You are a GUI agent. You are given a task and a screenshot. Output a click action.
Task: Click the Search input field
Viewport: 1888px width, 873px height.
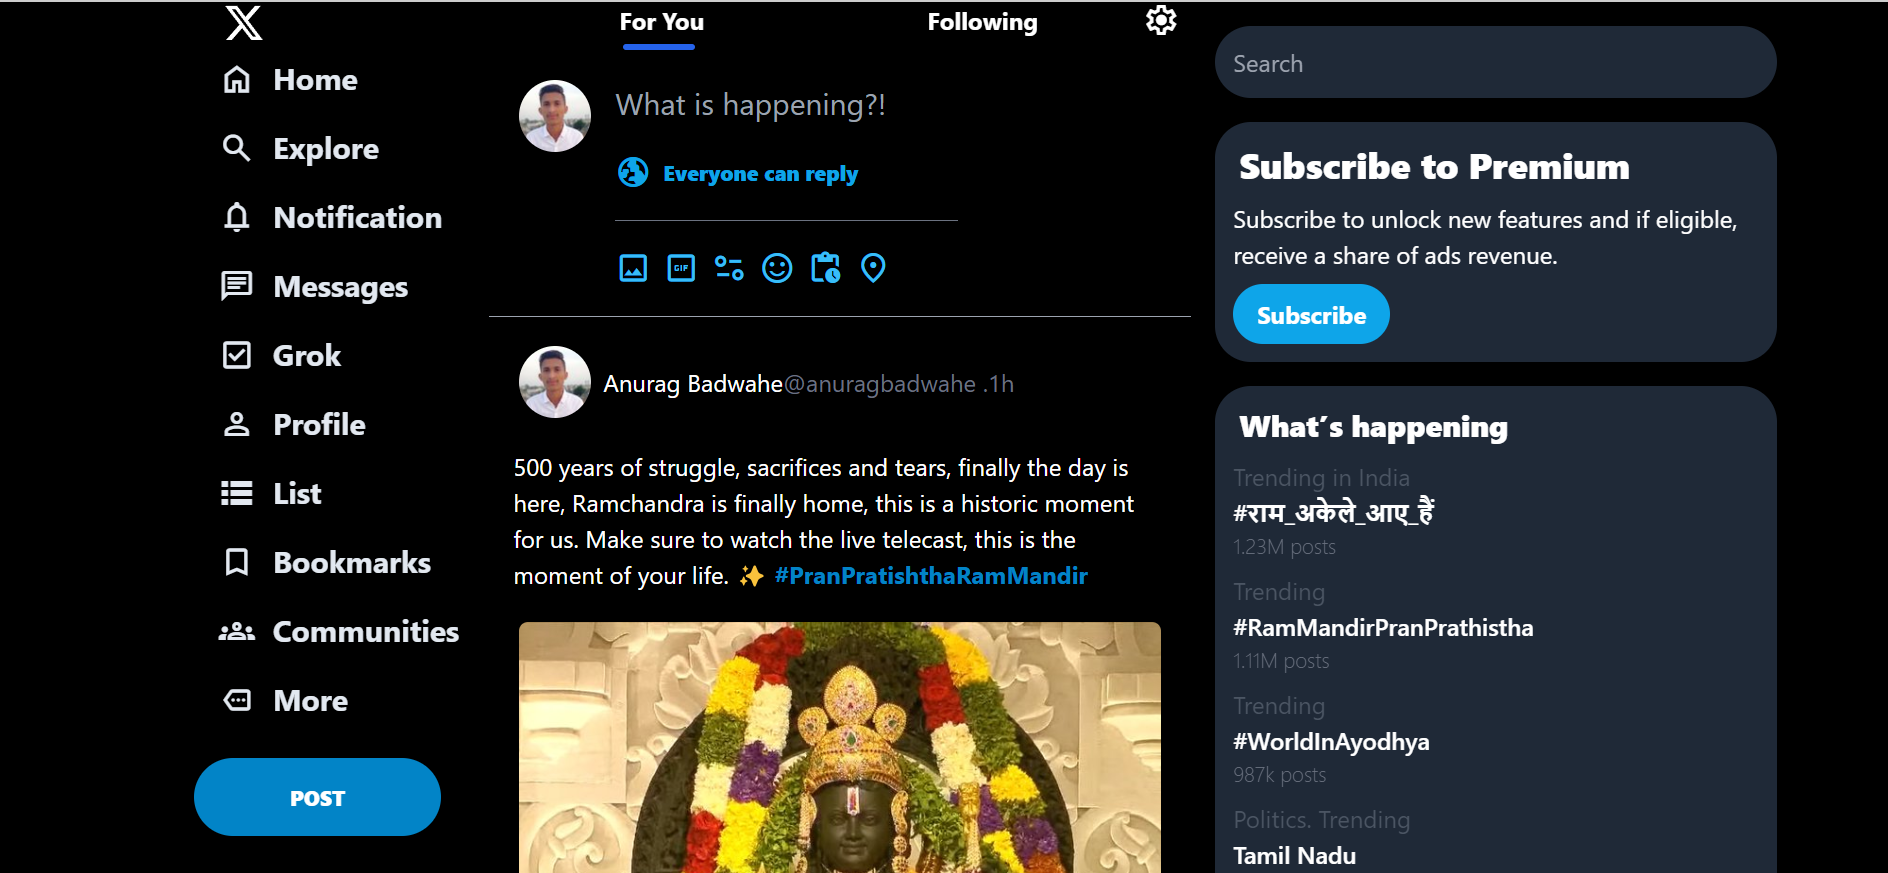point(1495,63)
